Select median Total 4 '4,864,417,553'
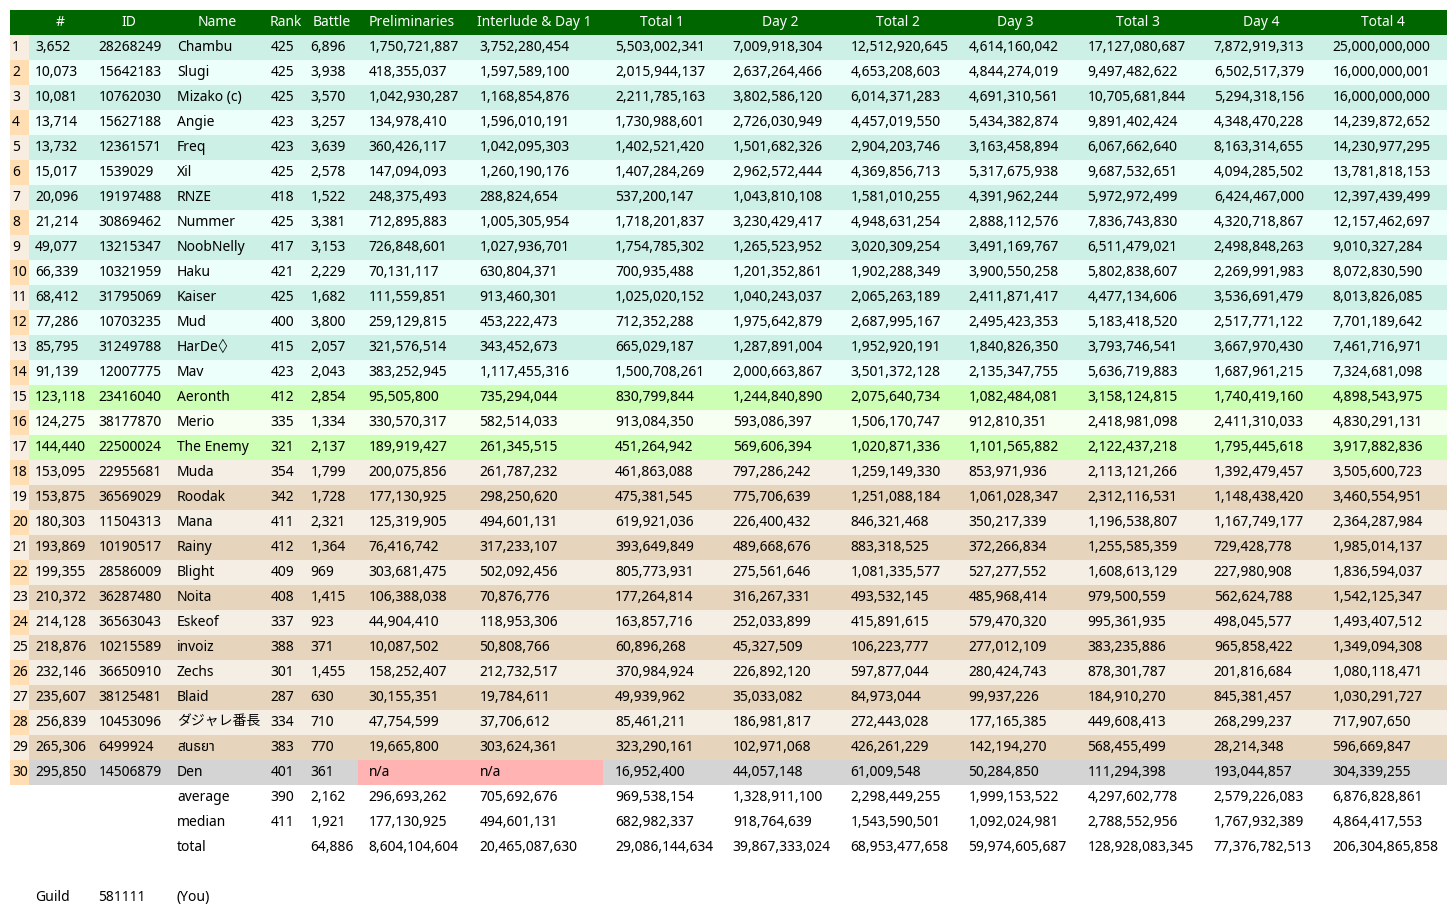 pos(1377,821)
